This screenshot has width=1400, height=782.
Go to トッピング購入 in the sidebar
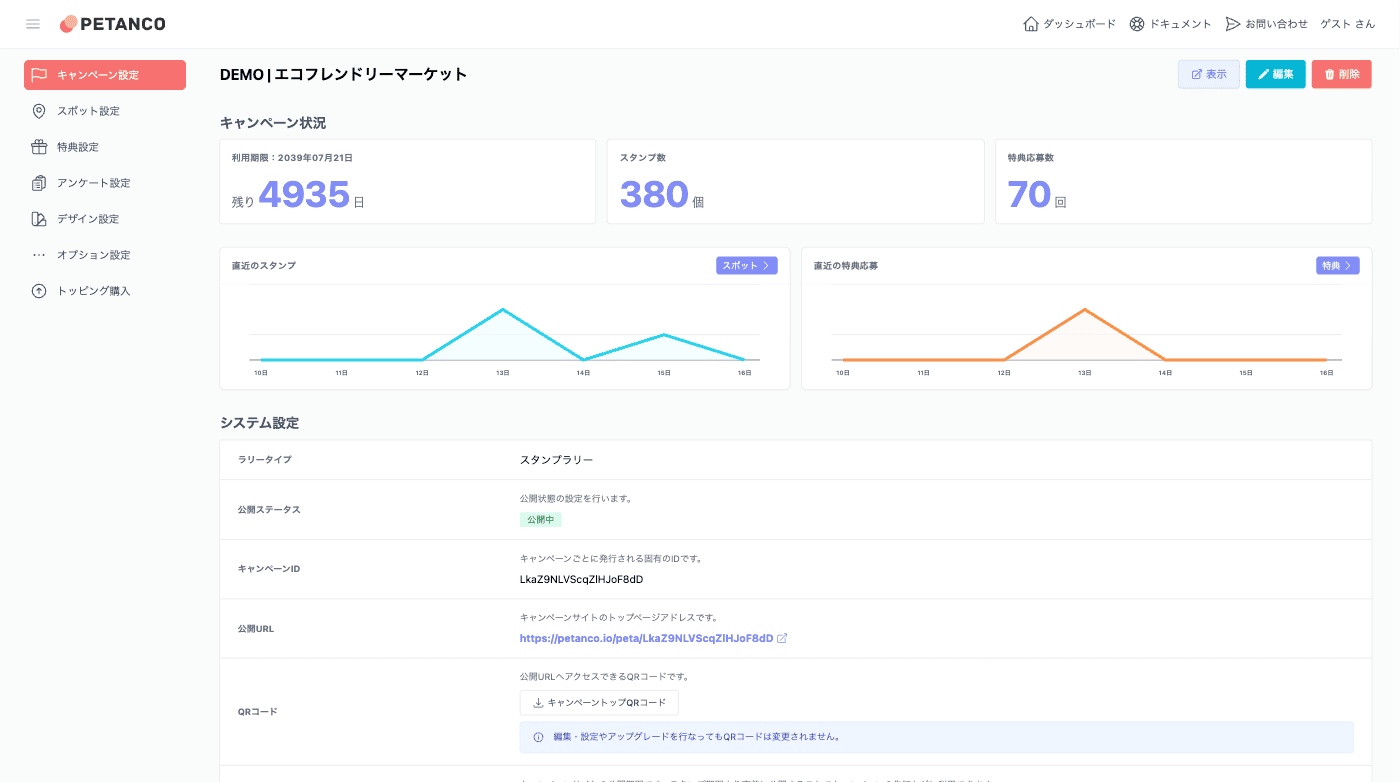tap(93, 291)
